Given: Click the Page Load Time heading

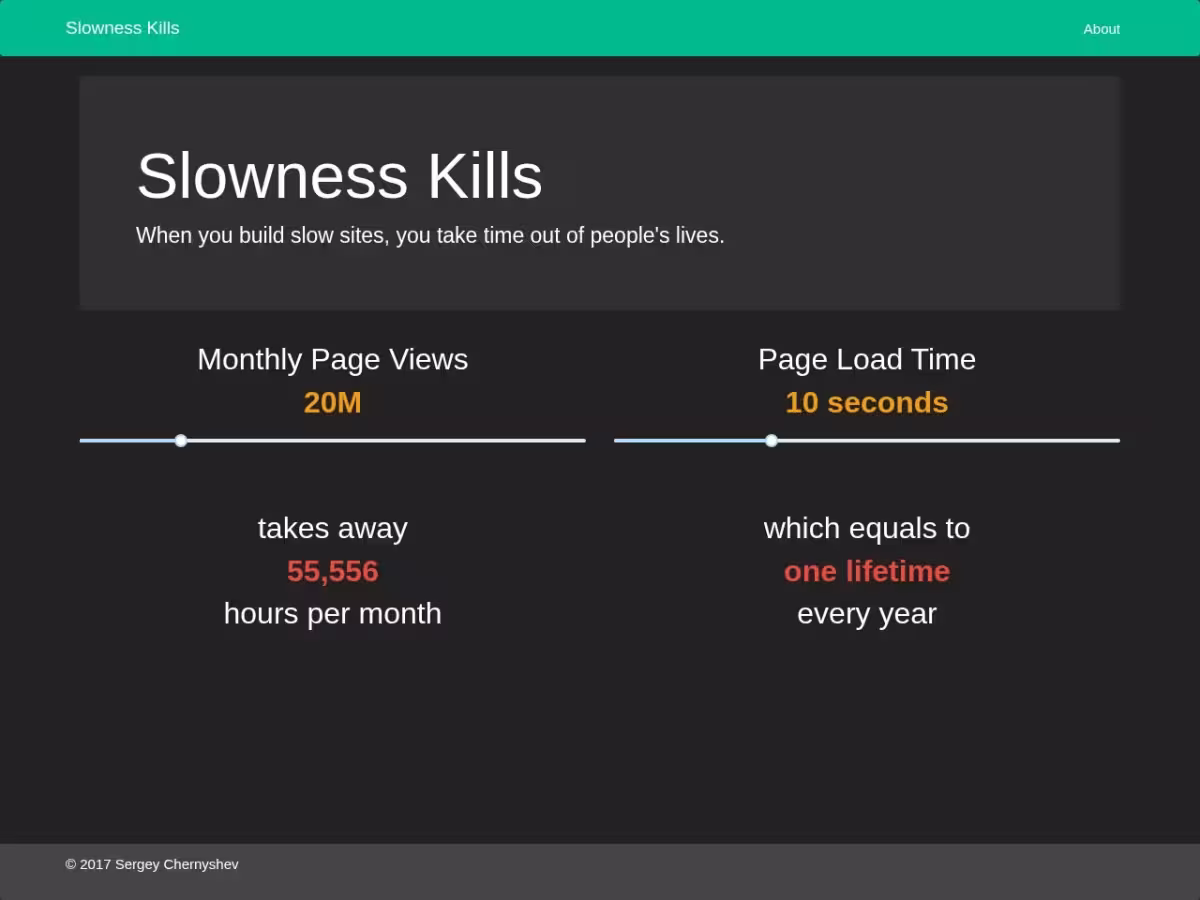Looking at the screenshot, I should click(866, 359).
